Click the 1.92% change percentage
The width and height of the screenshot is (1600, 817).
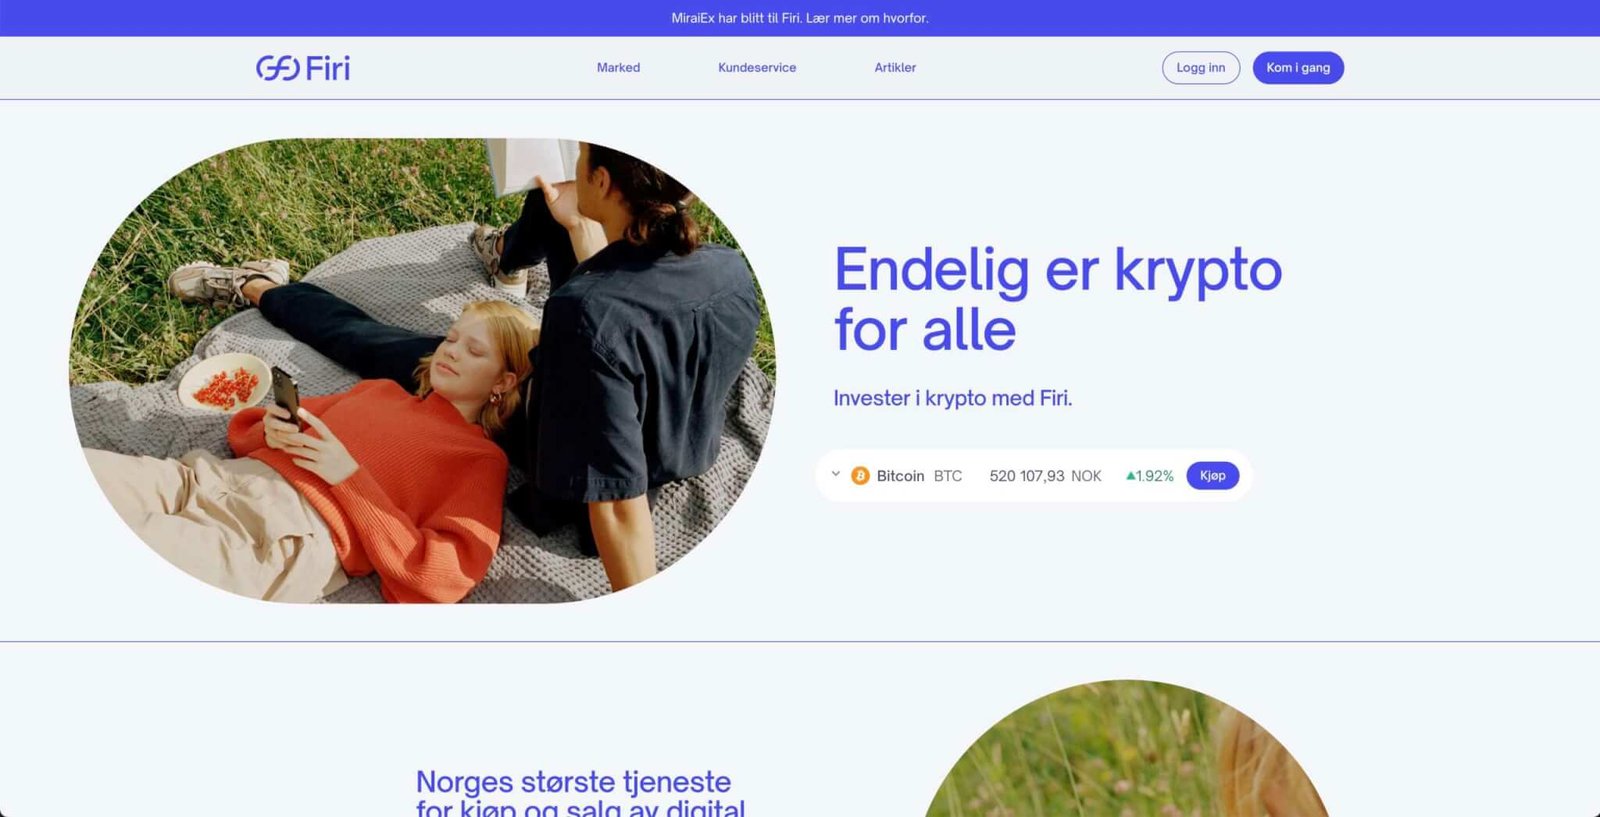(1155, 476)
